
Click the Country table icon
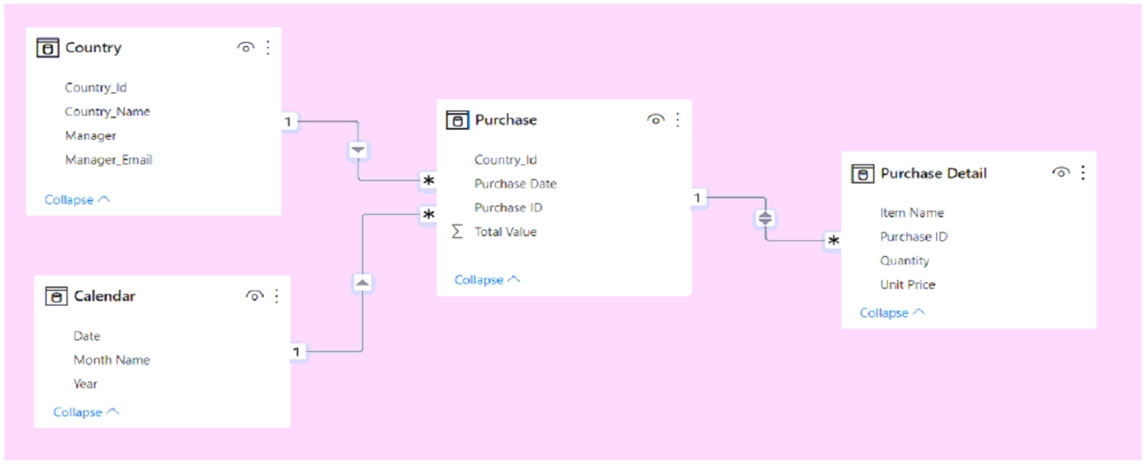[47, 48]
